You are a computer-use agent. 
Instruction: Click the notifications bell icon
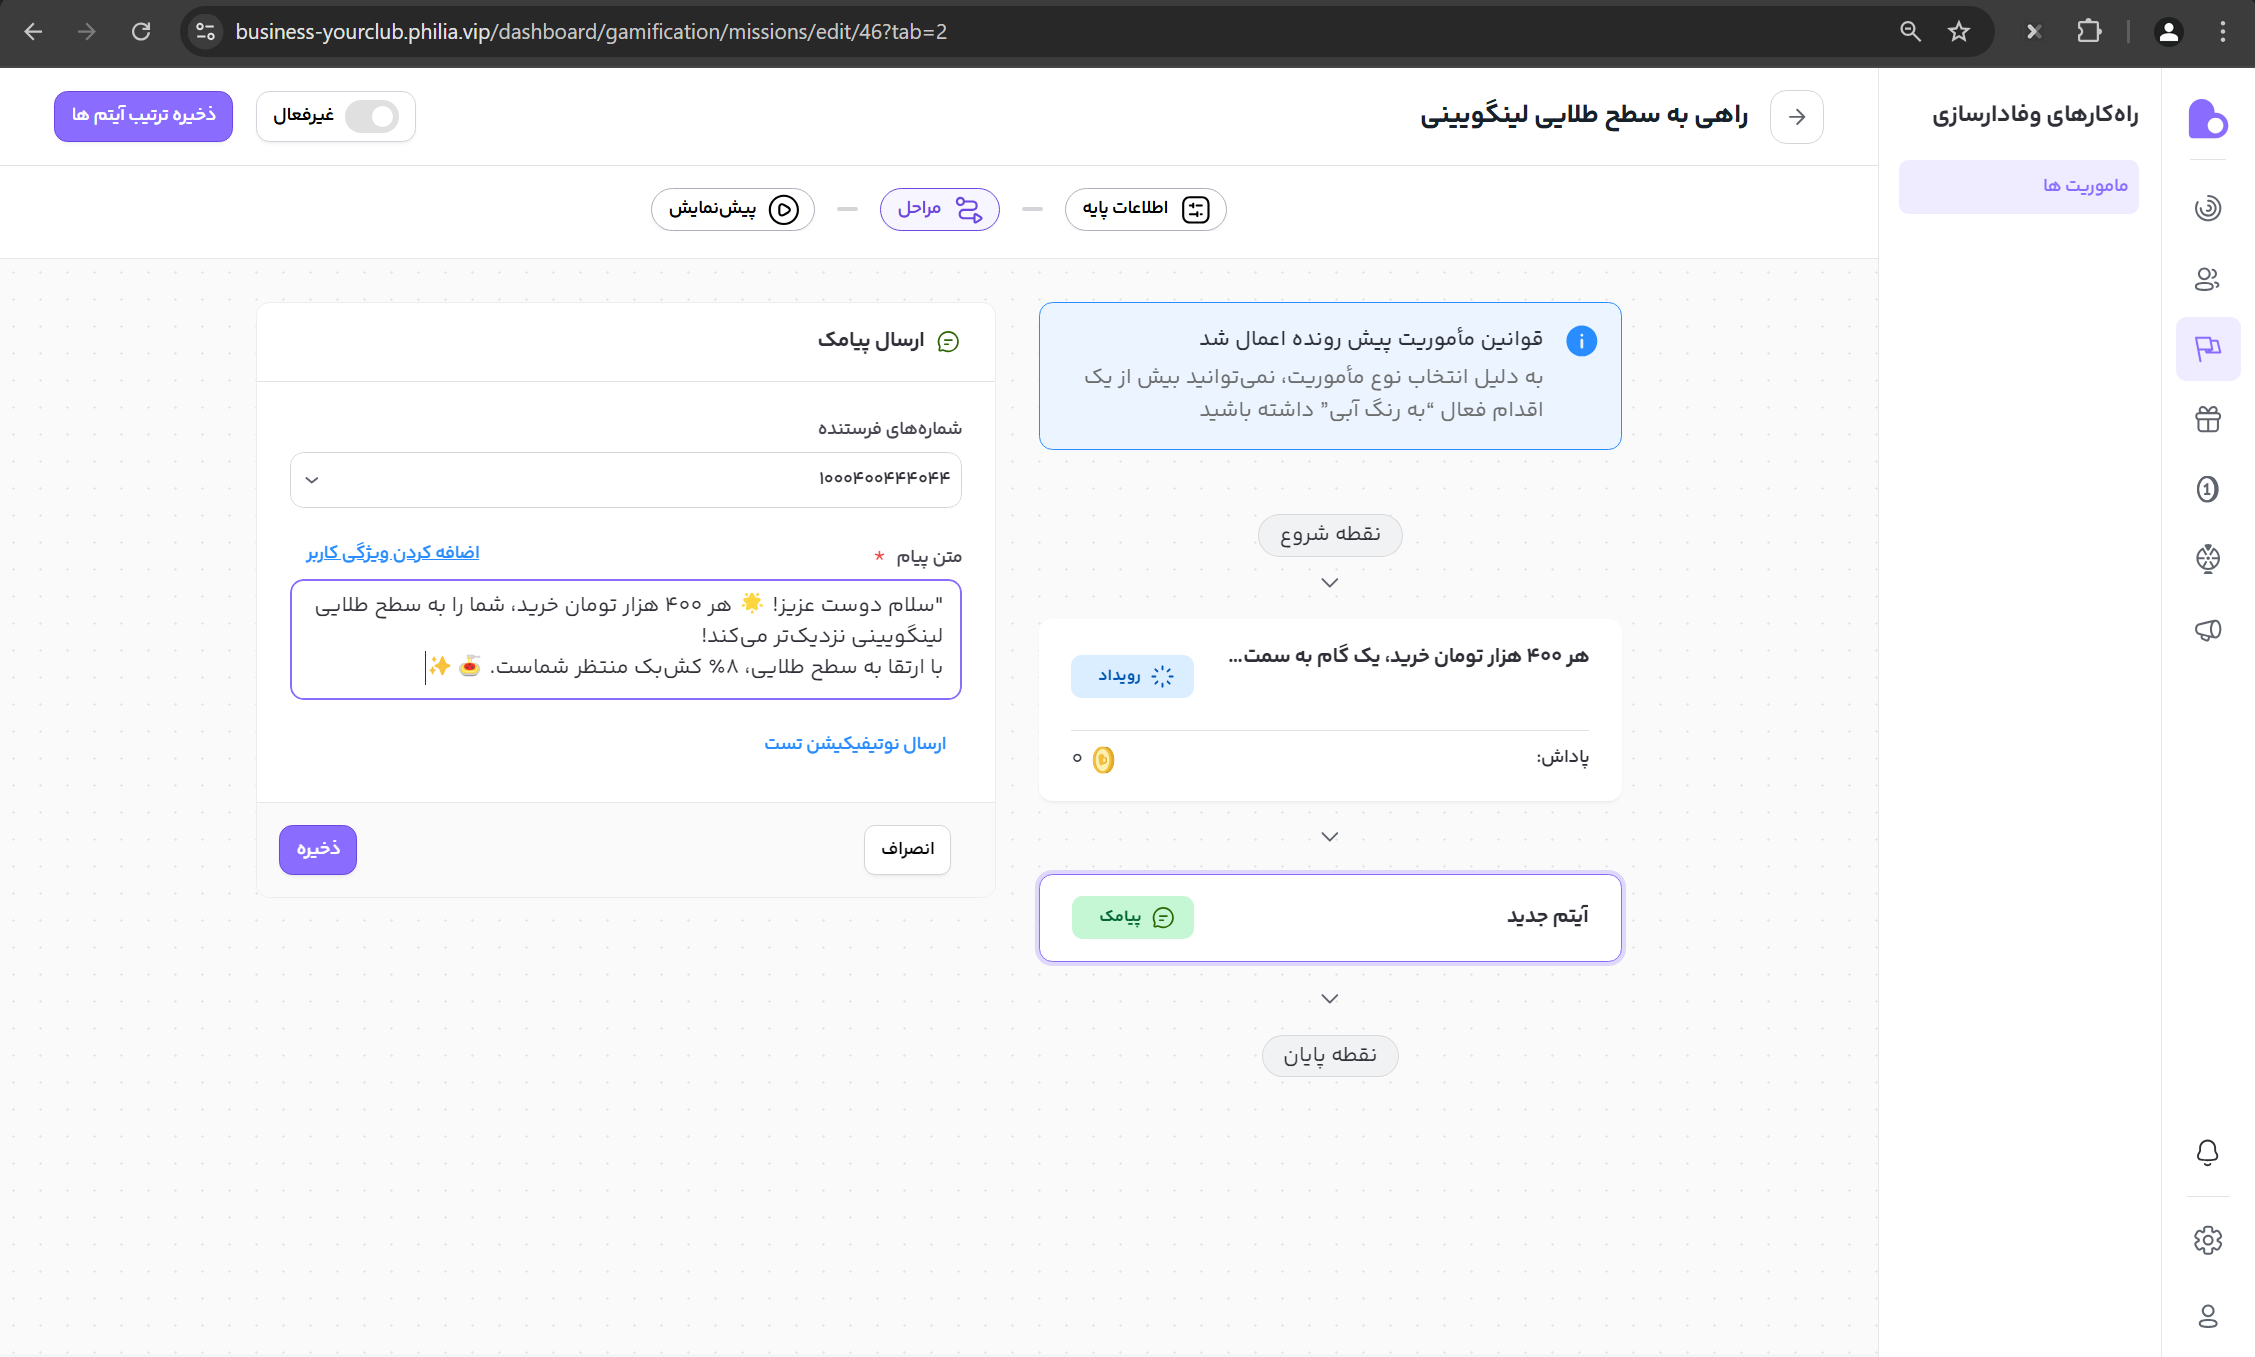click(2207, 1152)
